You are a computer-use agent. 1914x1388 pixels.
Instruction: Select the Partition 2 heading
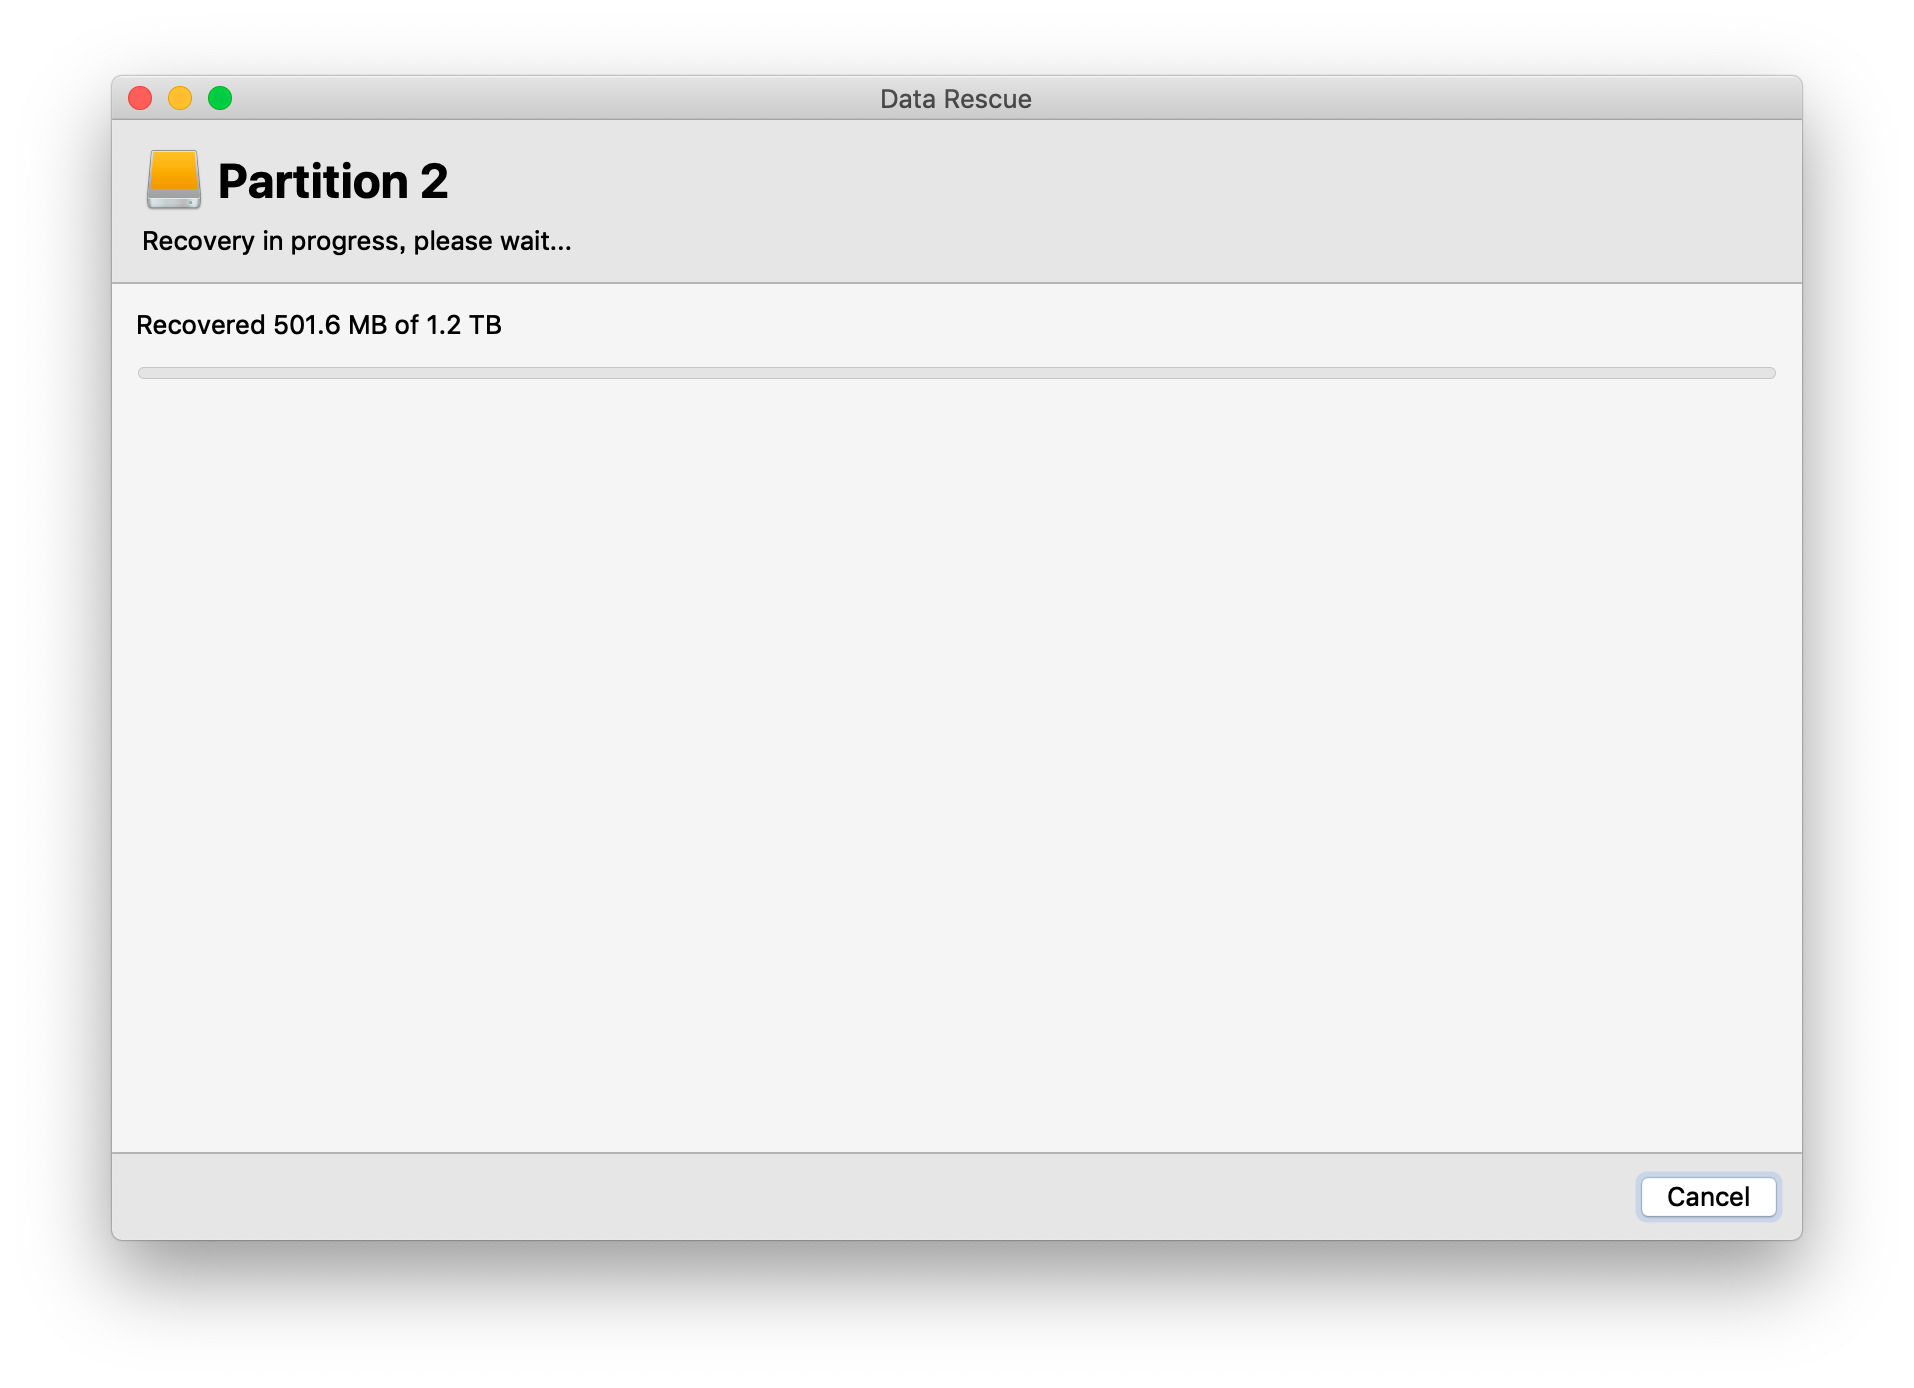[x=333, y=181]
